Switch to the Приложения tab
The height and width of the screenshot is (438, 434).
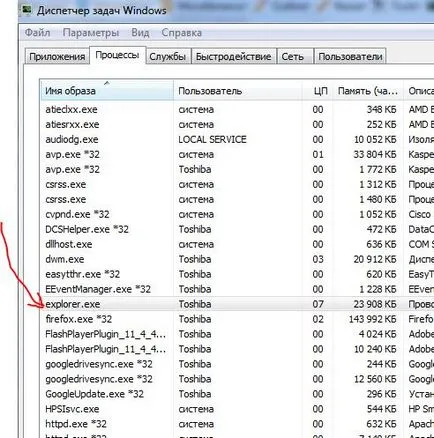57,57
